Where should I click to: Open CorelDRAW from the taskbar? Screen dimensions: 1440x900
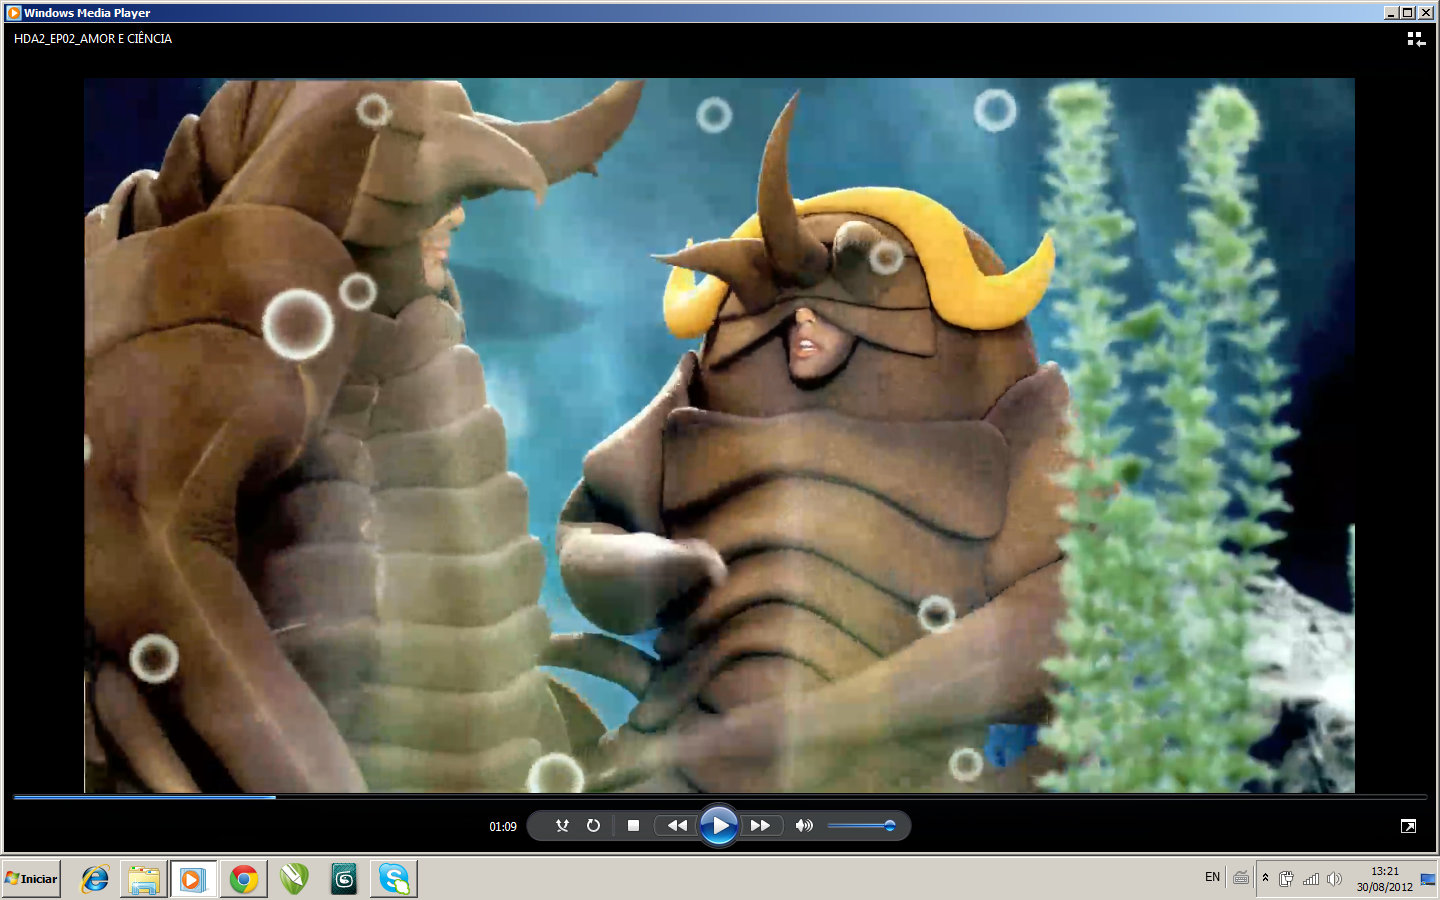[x=294, y=879]
